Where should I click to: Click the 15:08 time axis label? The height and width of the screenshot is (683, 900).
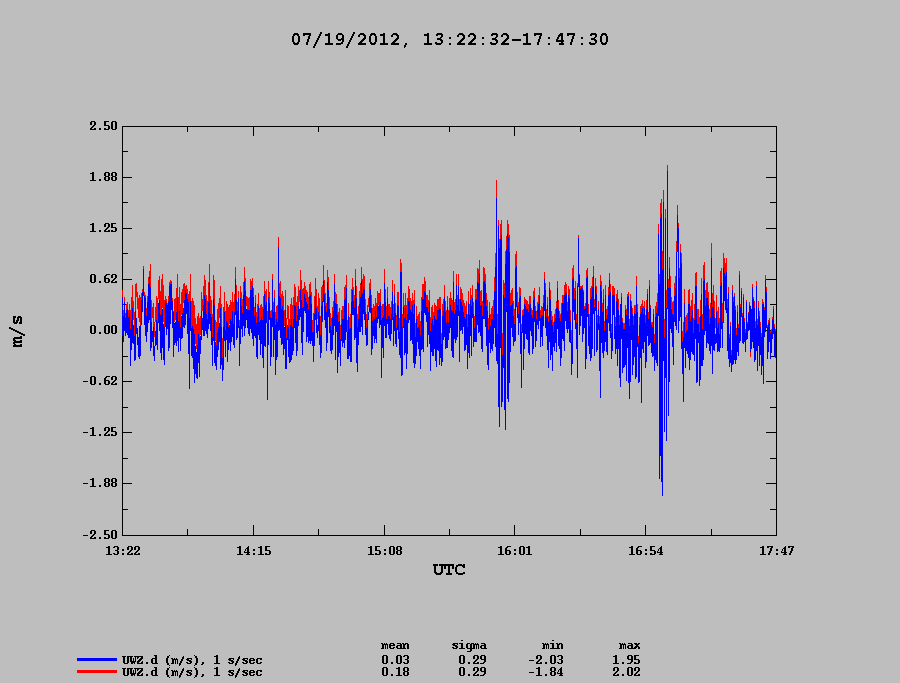click(385, 551)
